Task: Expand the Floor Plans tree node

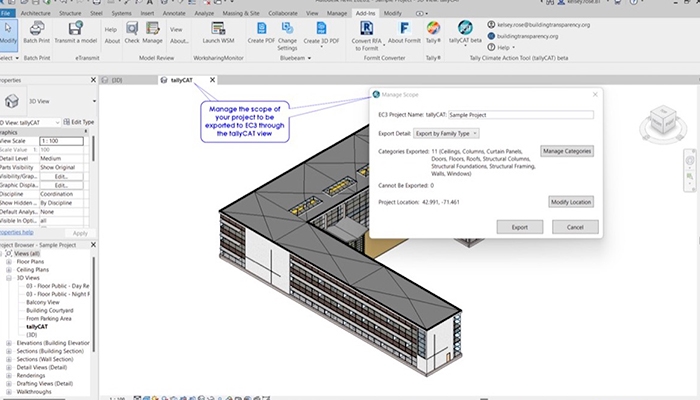Action: (9, 263)
